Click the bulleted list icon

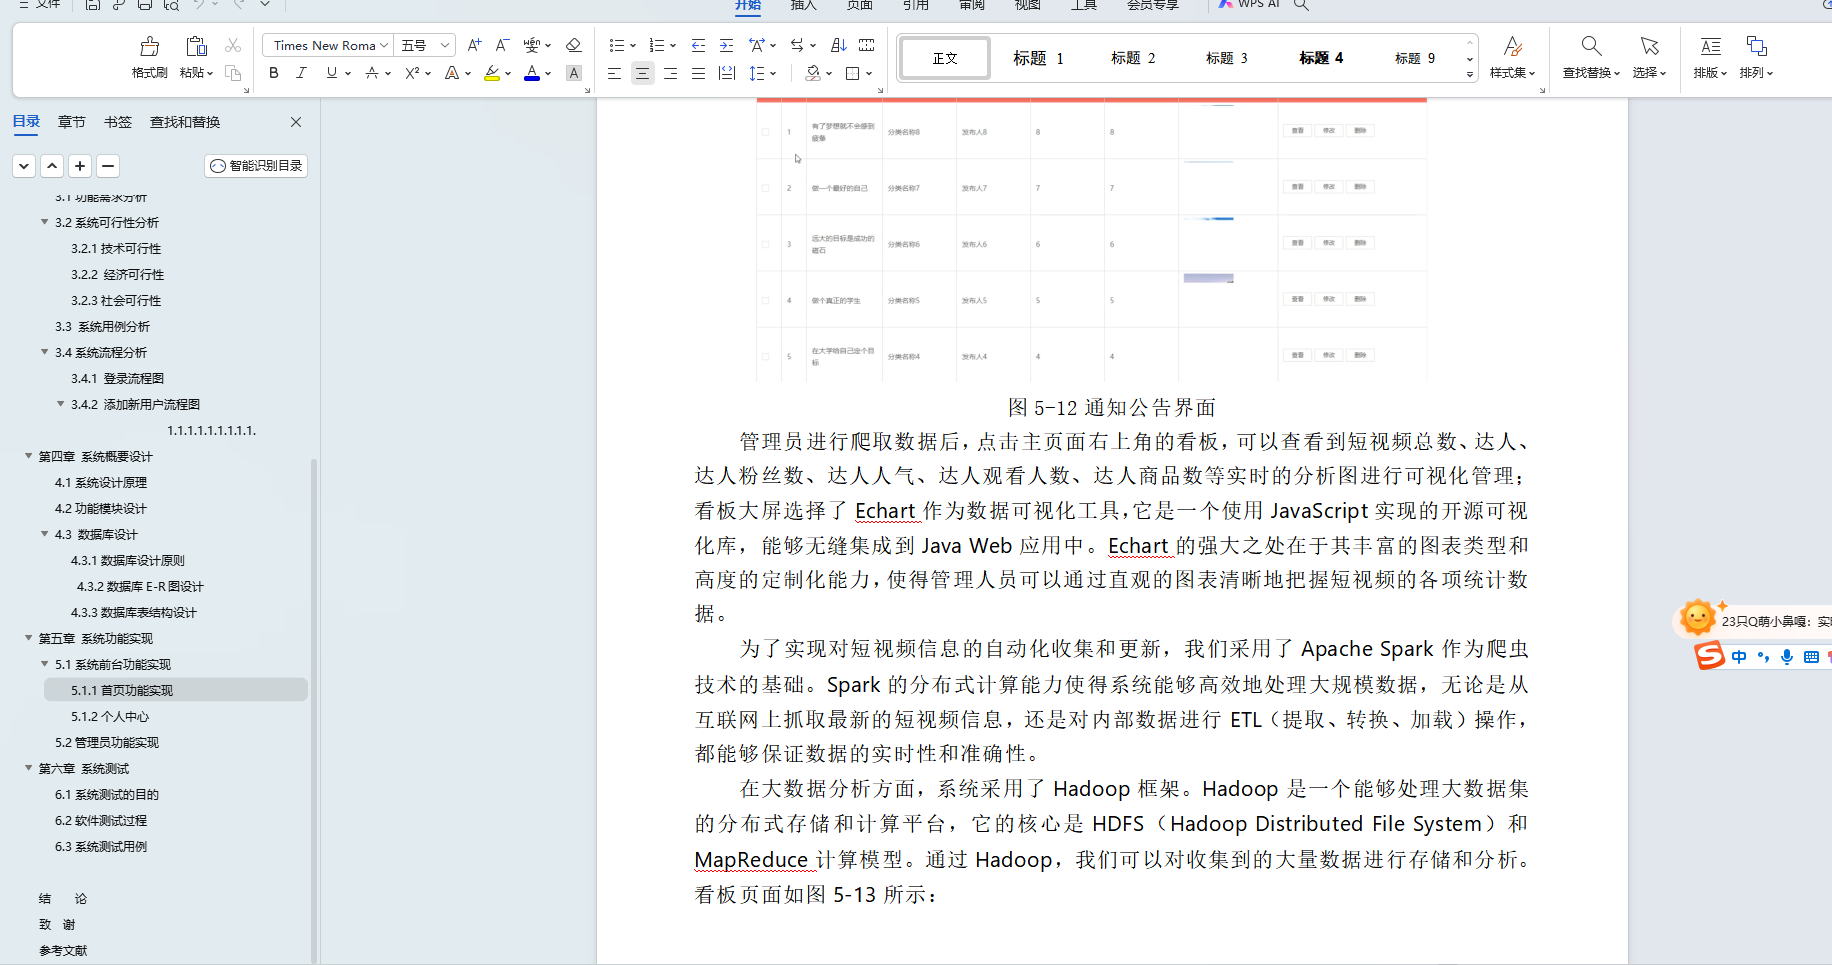(x=616, y=45)
